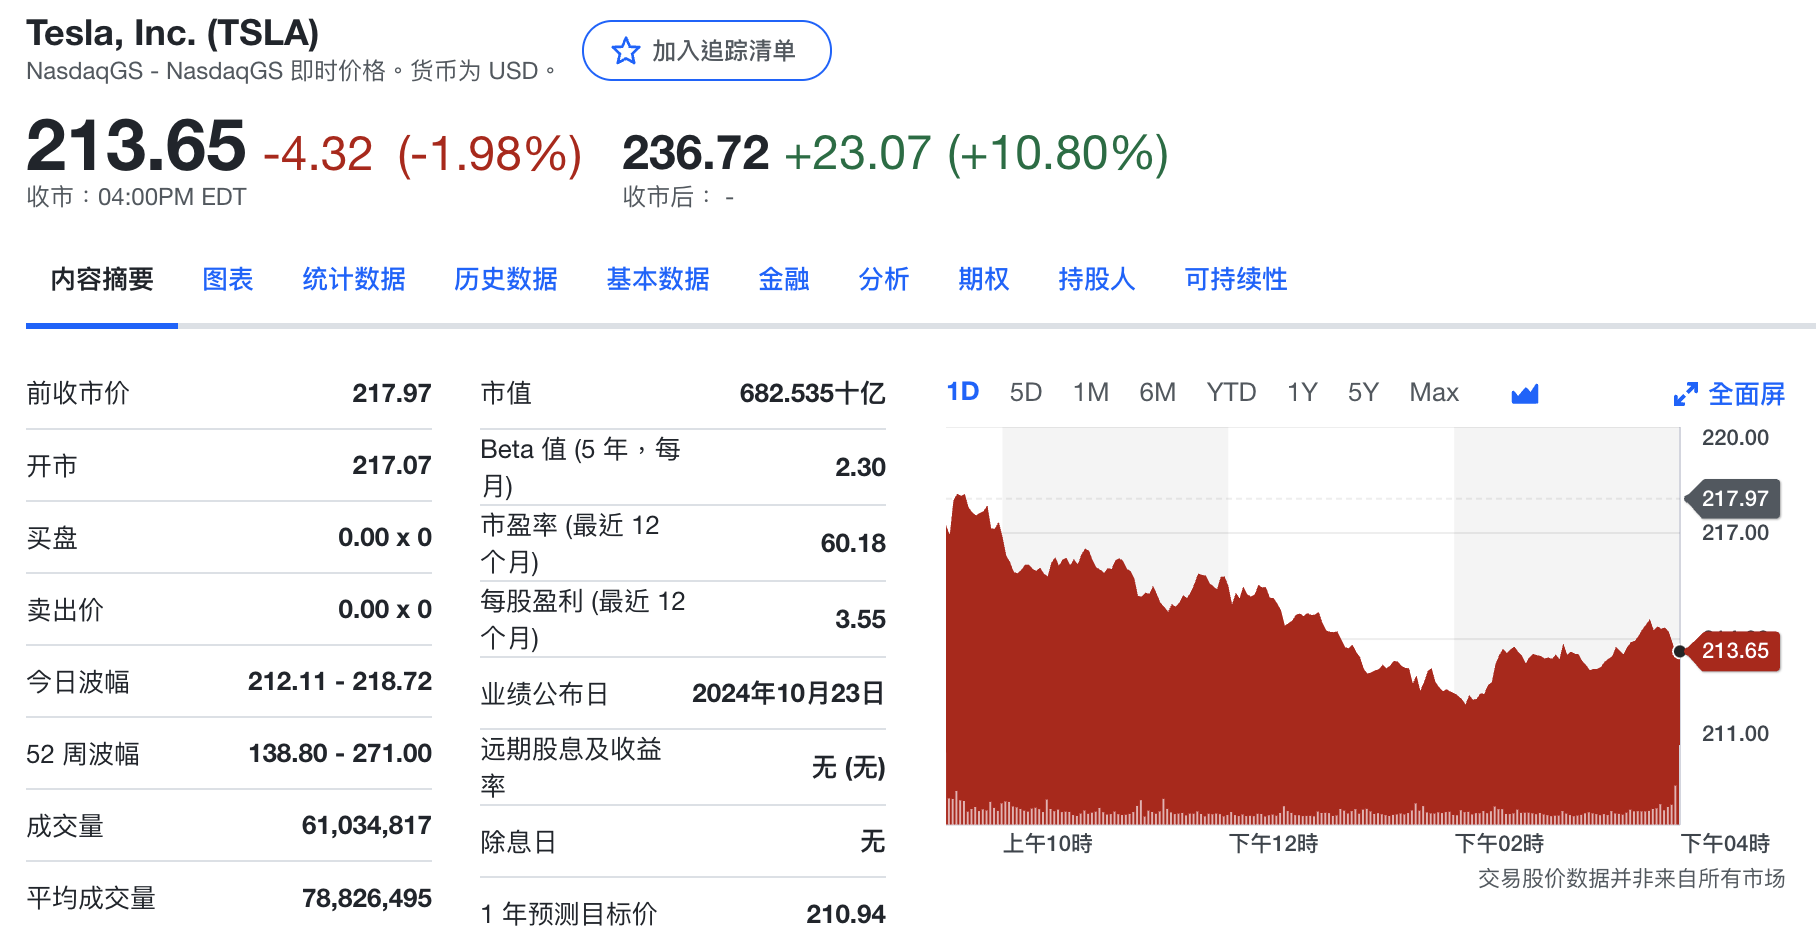This screenshot has width=1816, height=946.
Task: Select the 可持续性 sustainability tab
Action: tap(1236, 279)
